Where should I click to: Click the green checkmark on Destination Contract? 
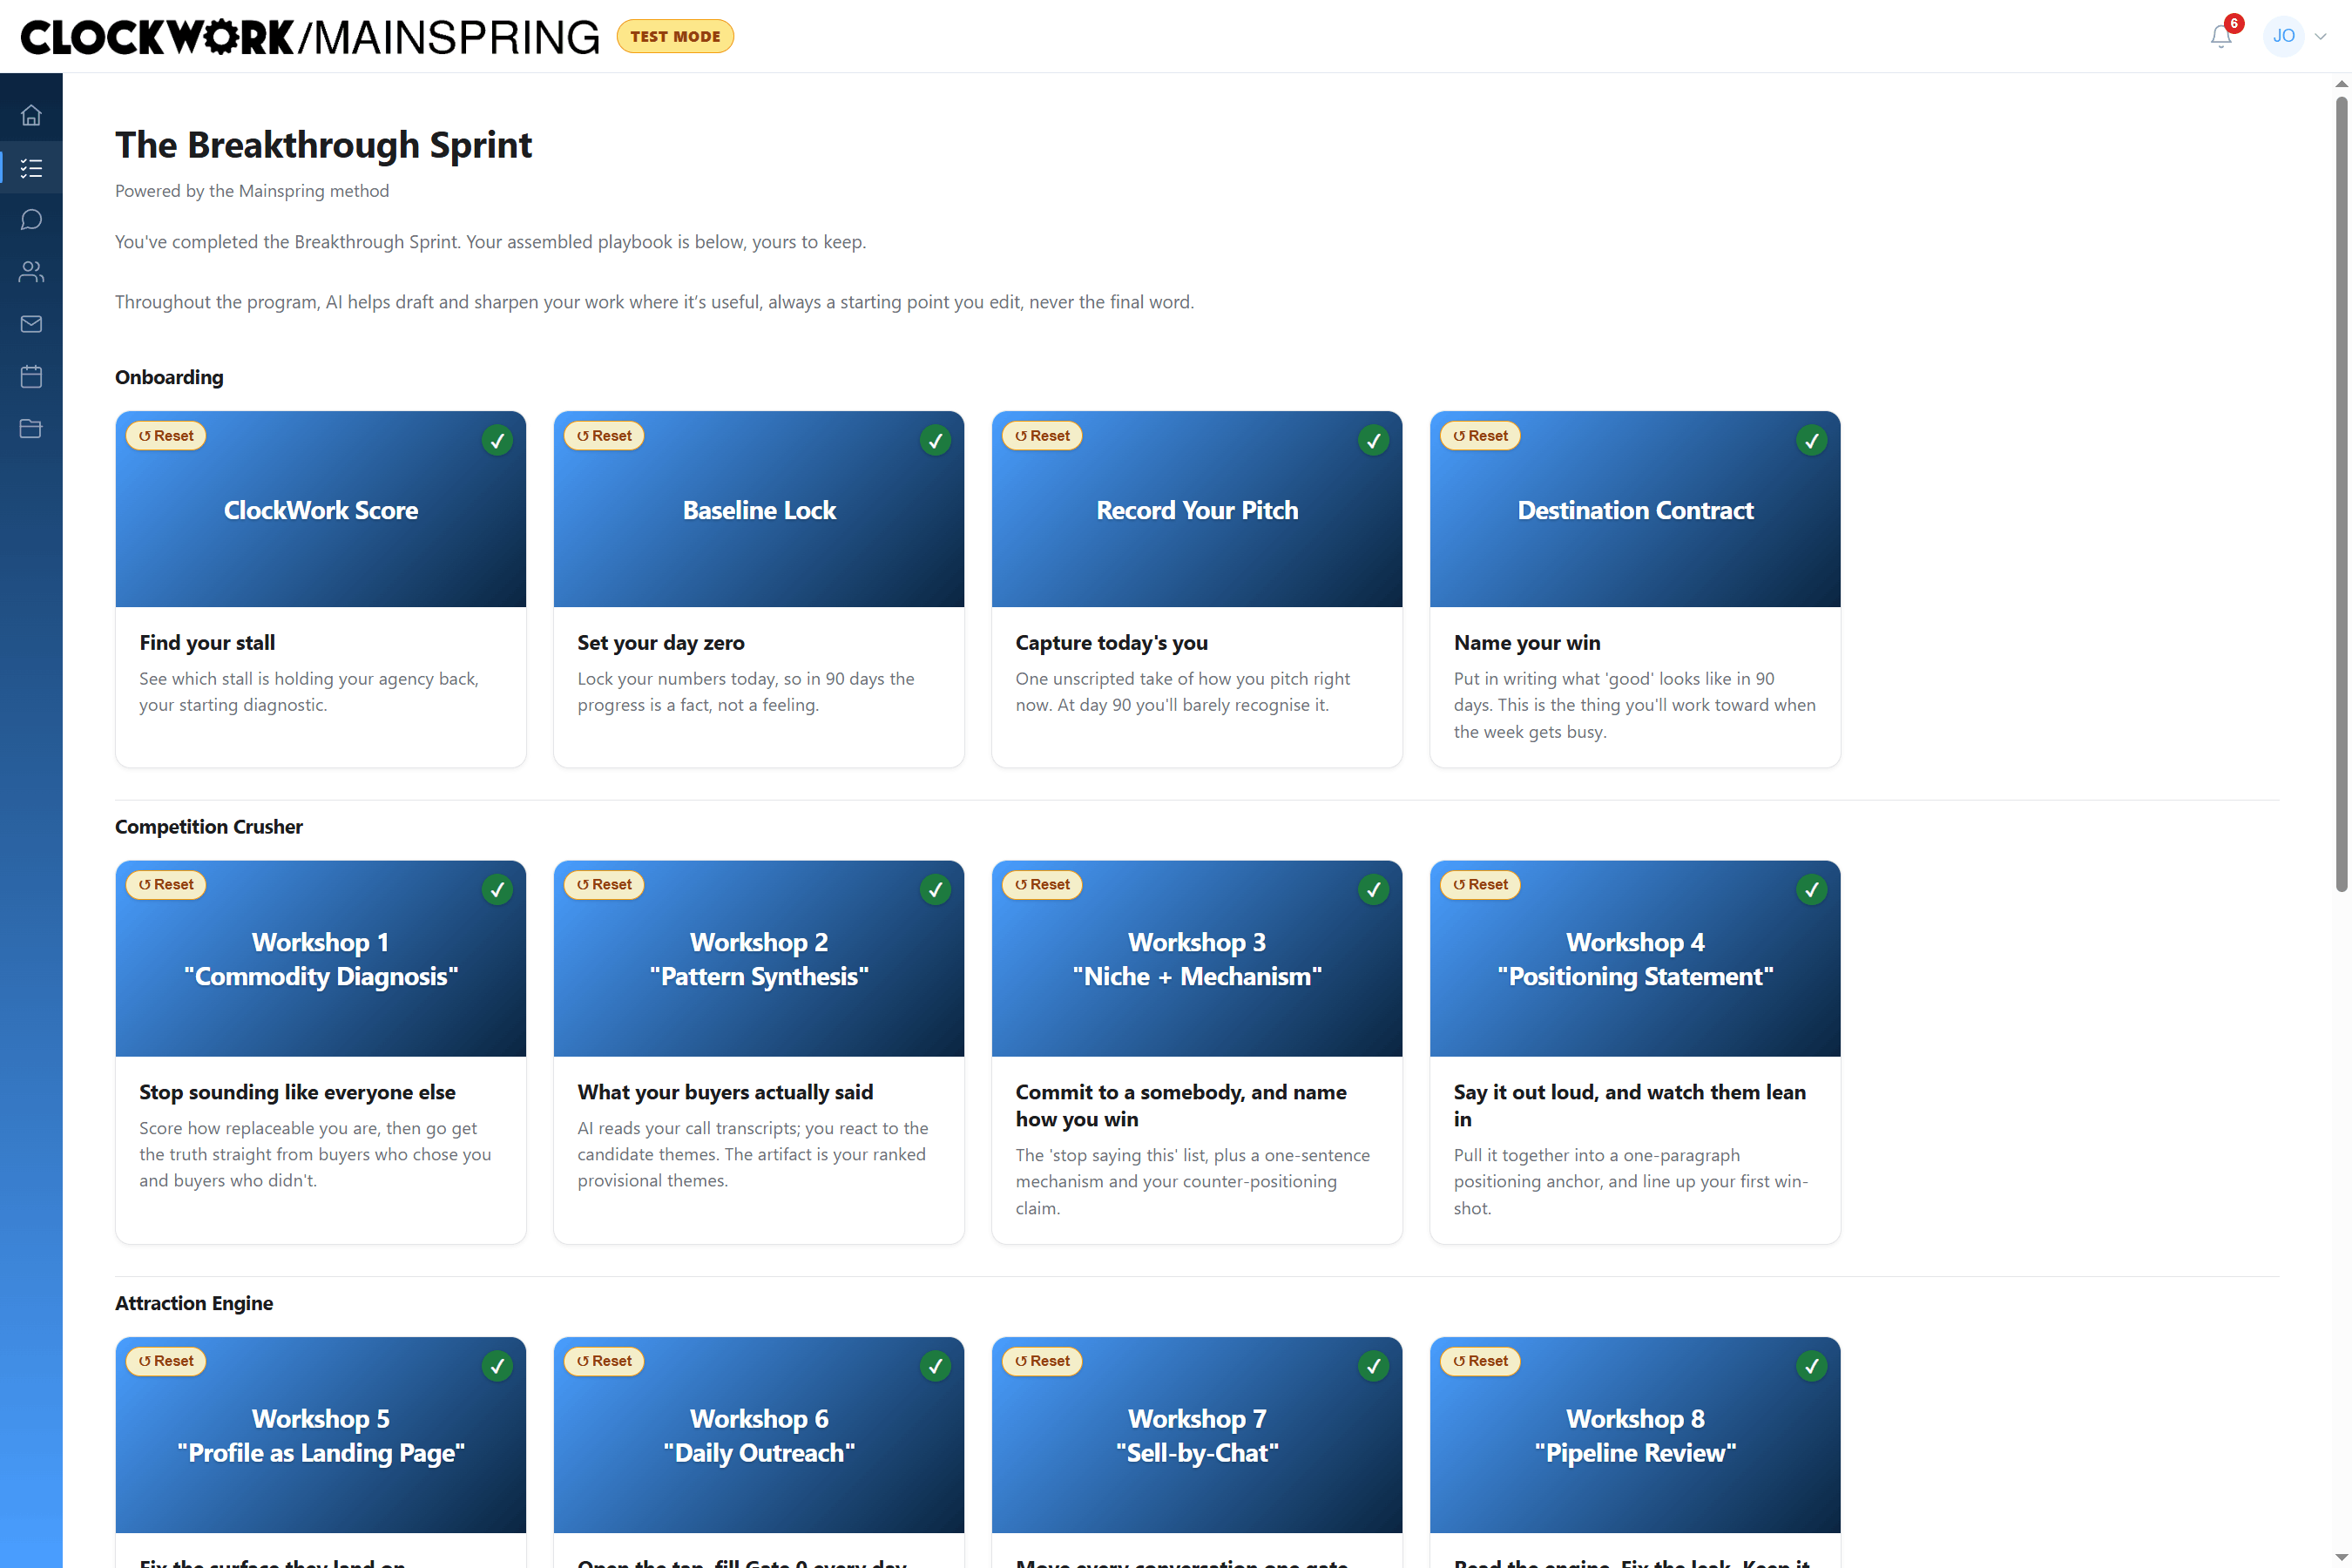[1811, 440]
